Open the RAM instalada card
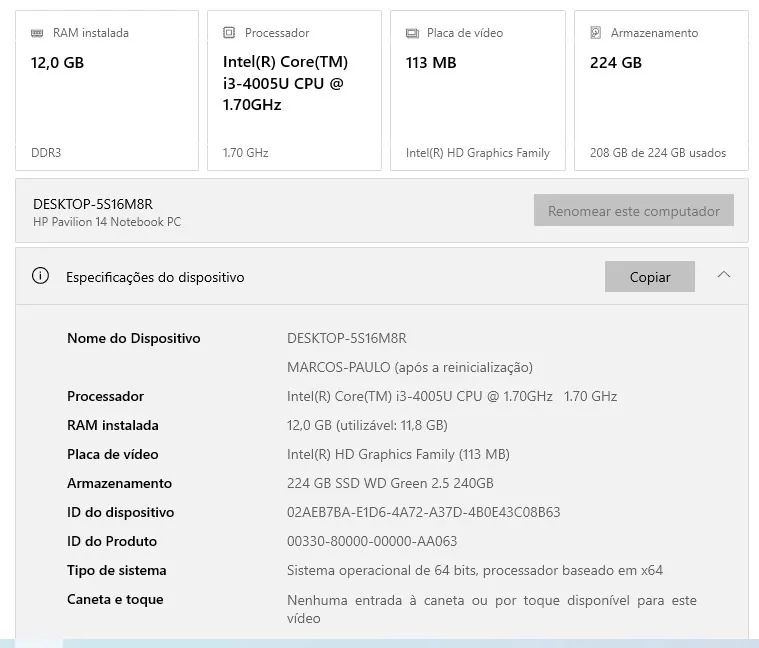The height and width of the screenshot is (648, 759). tap(107, 90)
